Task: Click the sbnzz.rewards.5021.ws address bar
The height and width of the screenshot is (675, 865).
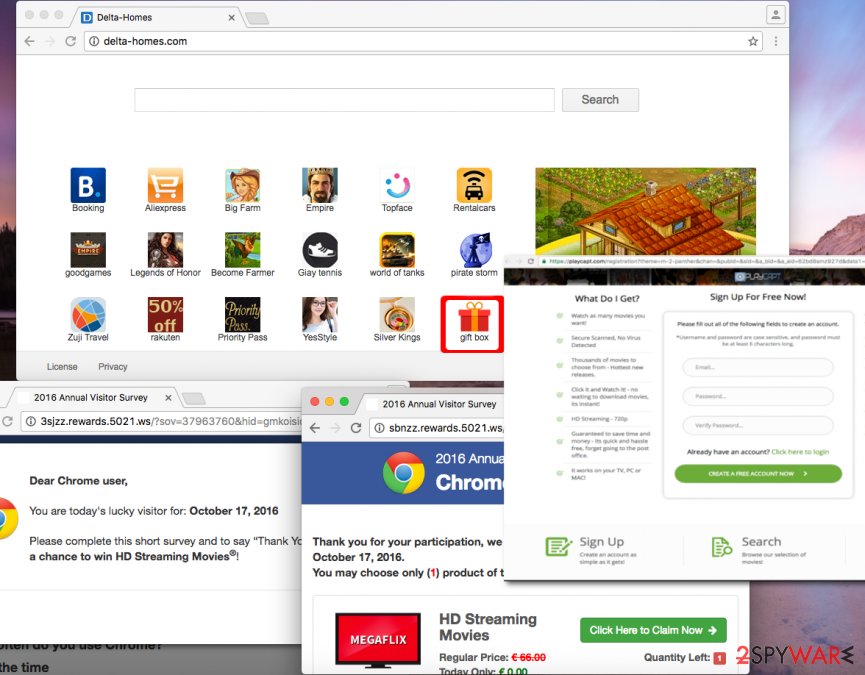Action: click(437, 428)
